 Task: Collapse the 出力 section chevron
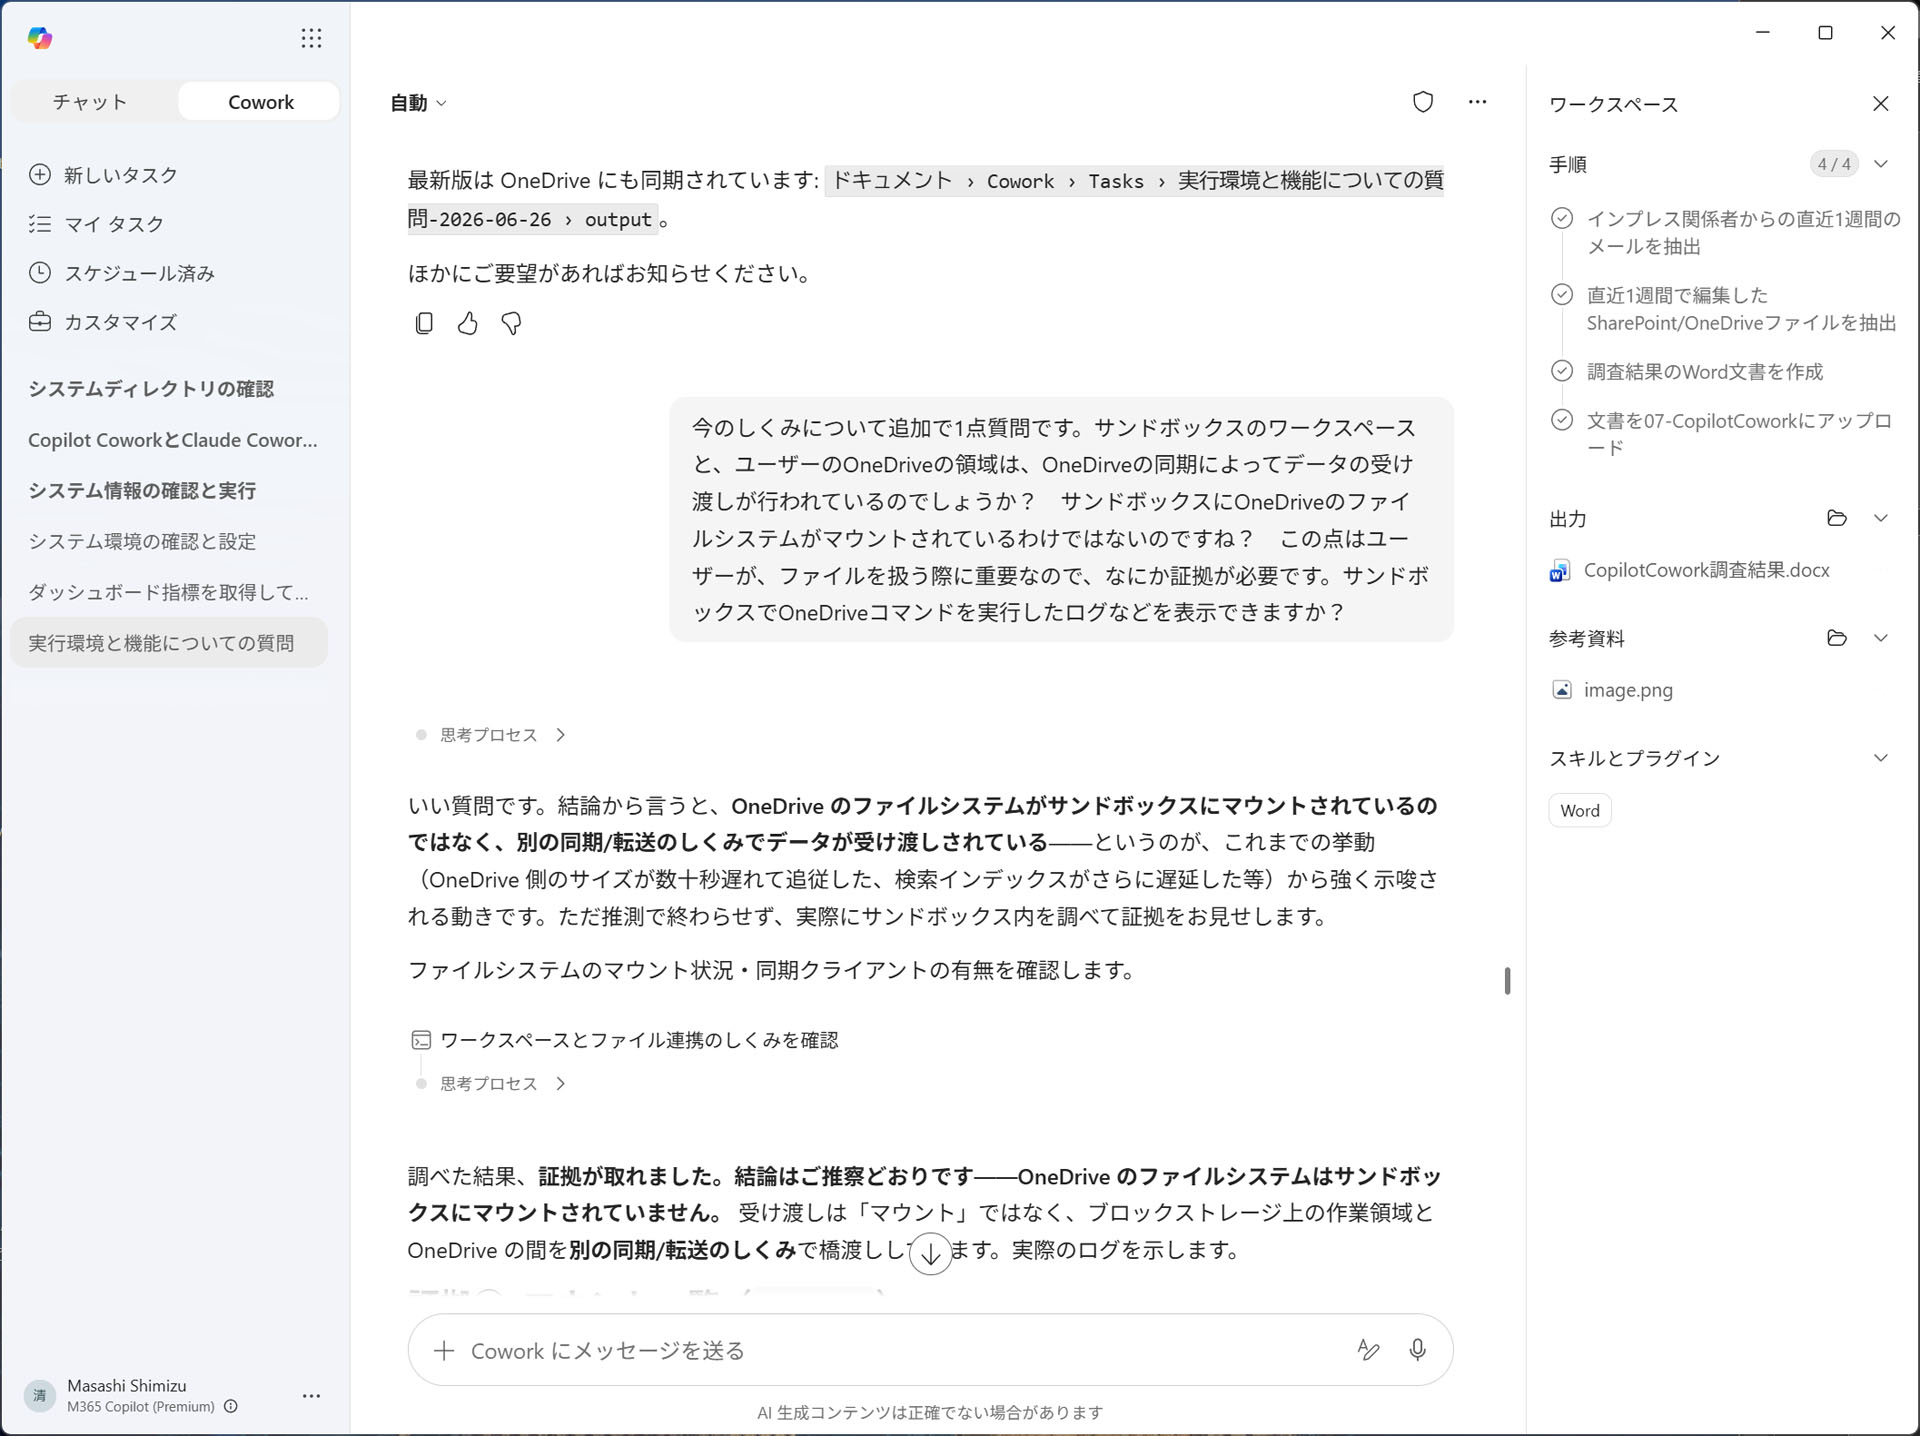1880,518
